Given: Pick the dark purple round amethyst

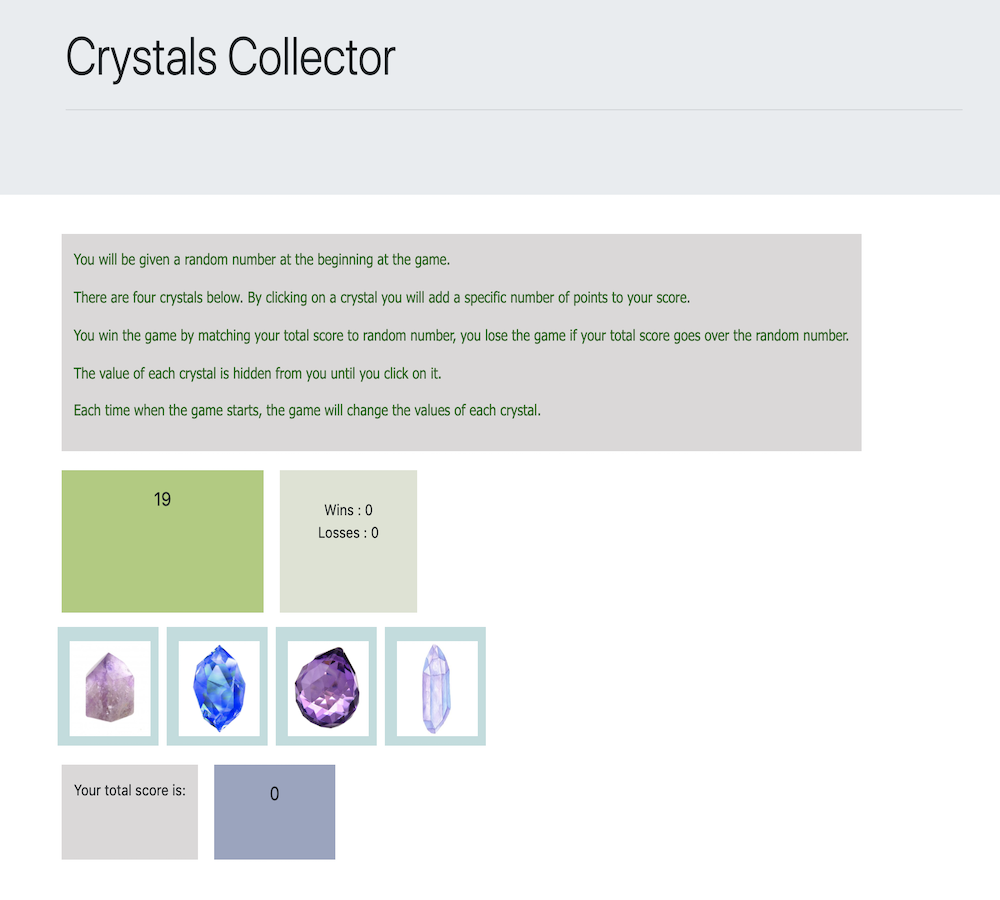Looking at the screenshot, I should coord(326,686).
